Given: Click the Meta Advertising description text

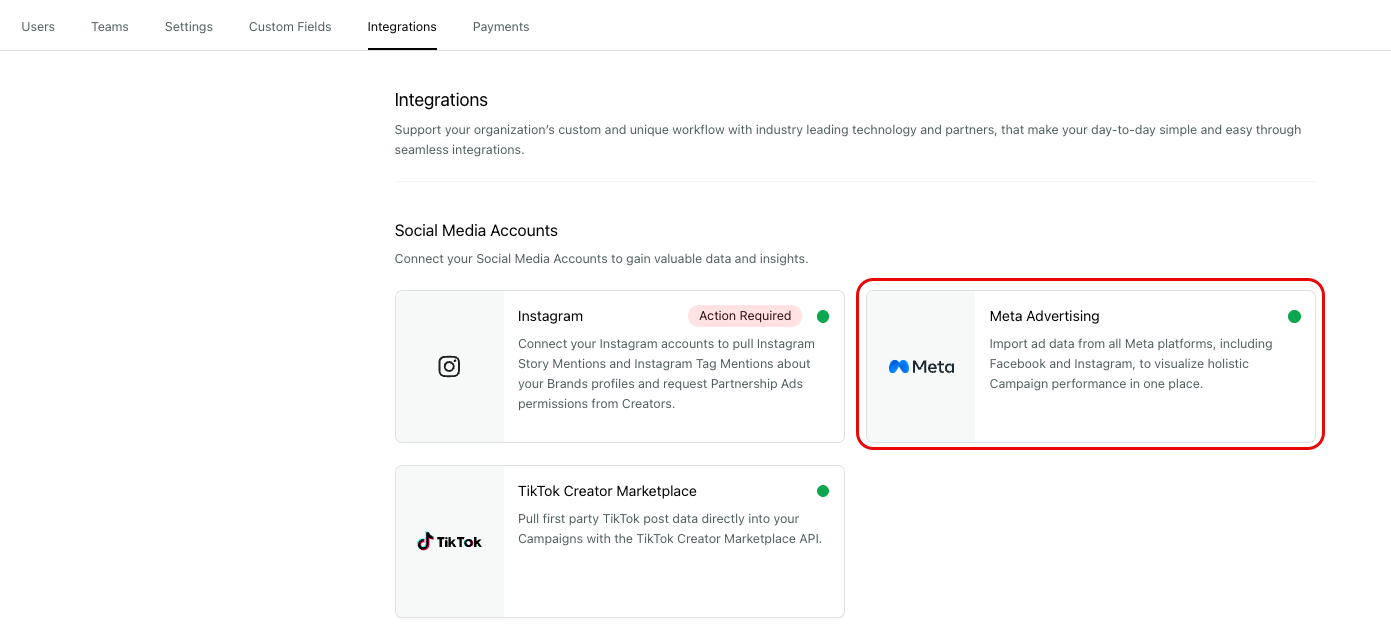Looking at the screenshot, I should coord(1131,364).
